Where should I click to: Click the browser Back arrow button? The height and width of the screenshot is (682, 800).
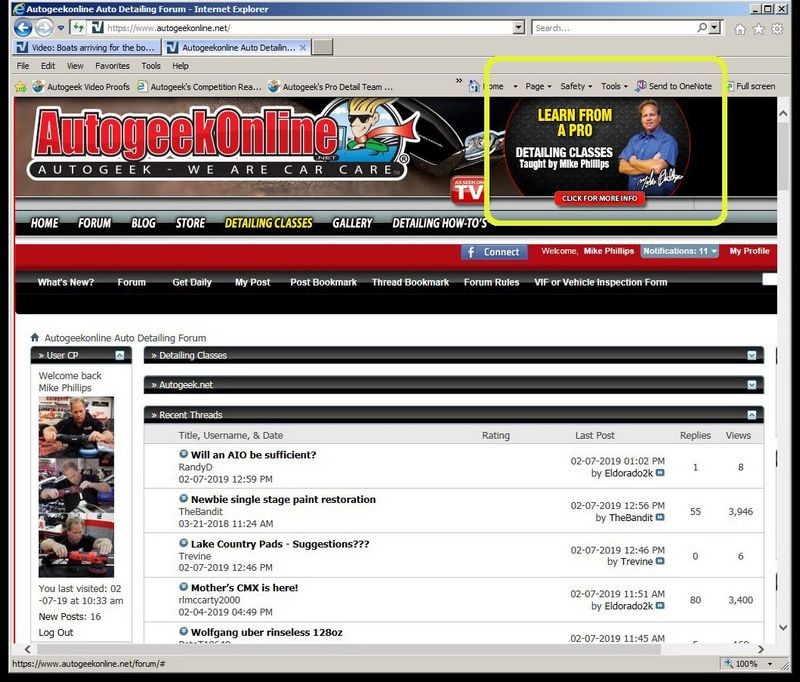click(x=23, y=28)
